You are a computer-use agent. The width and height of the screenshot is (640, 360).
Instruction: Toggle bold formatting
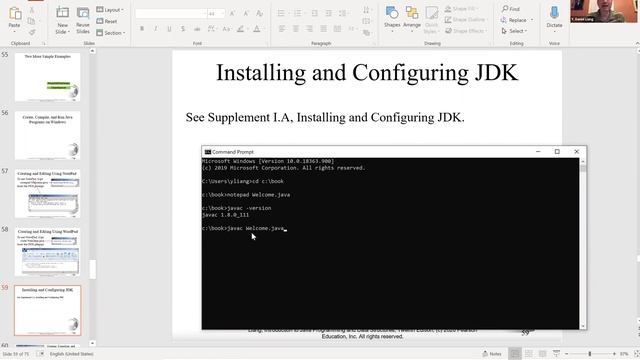142,29
